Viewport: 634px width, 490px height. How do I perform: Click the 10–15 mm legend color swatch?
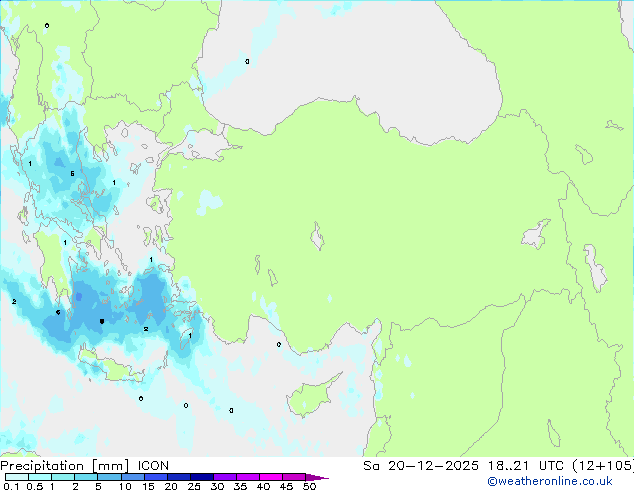132,477
